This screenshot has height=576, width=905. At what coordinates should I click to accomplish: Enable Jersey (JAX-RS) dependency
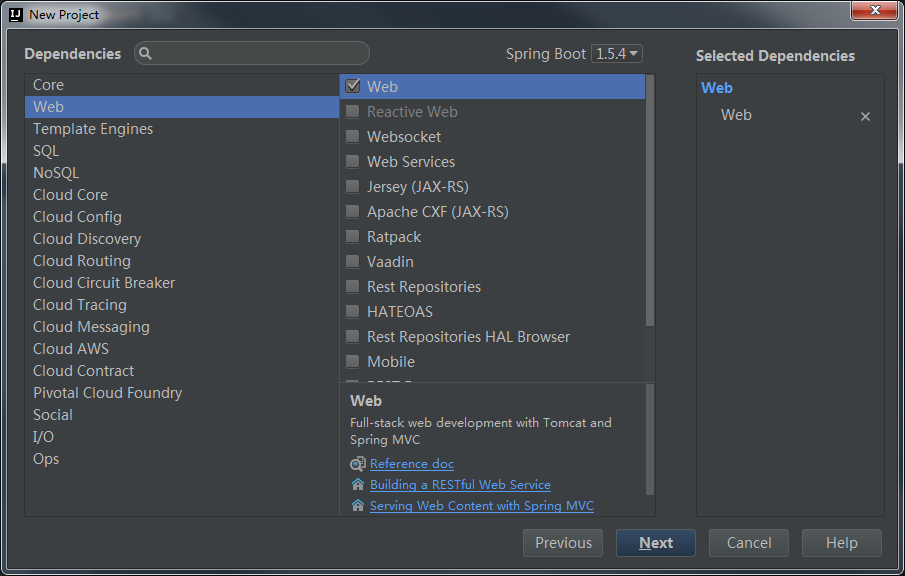tap(353, 186)
